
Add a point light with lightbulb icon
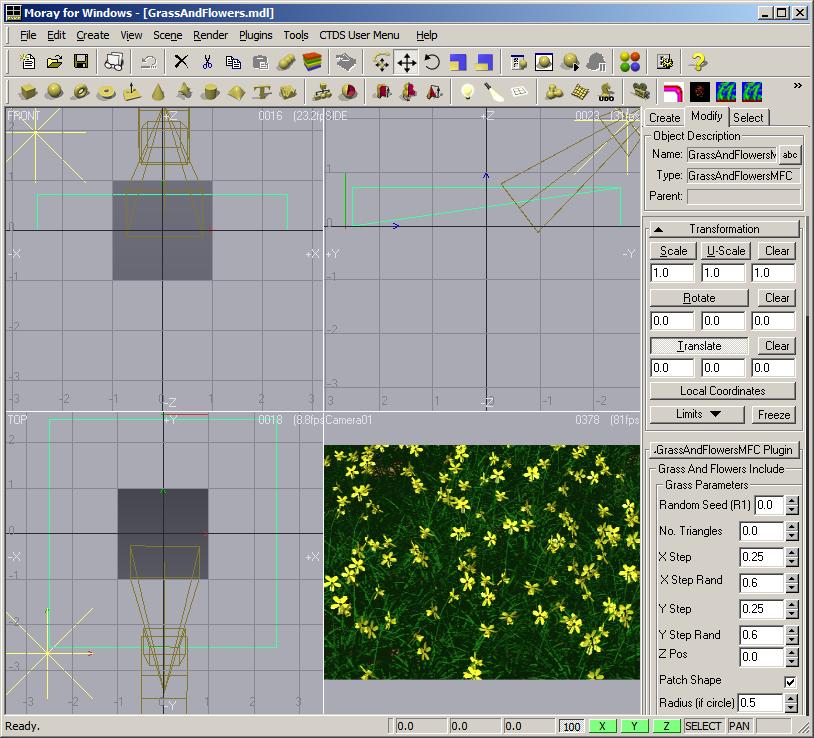(x=466, y=92)
